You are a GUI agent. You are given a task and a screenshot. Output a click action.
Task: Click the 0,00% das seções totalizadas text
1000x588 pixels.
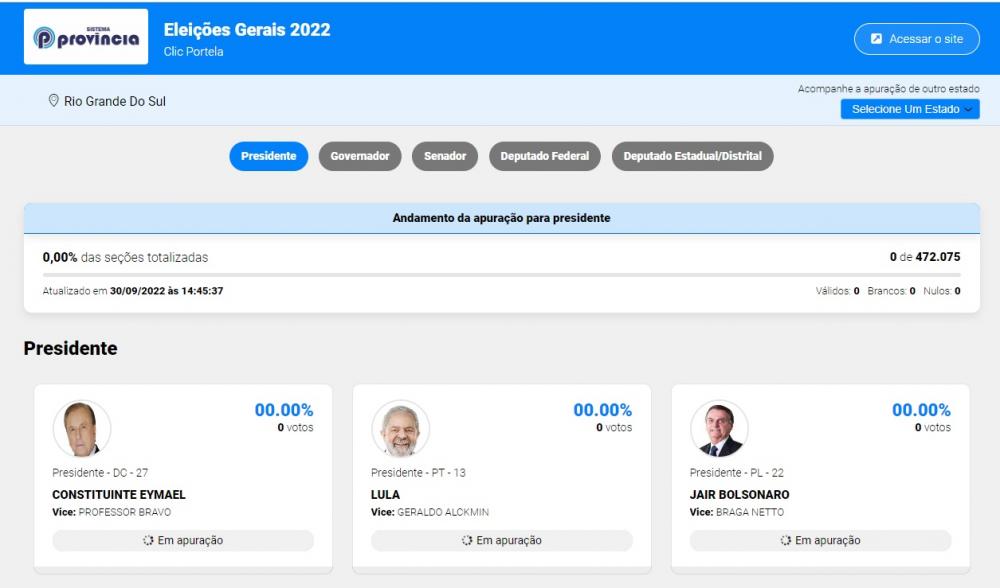[x=125, y=258]
